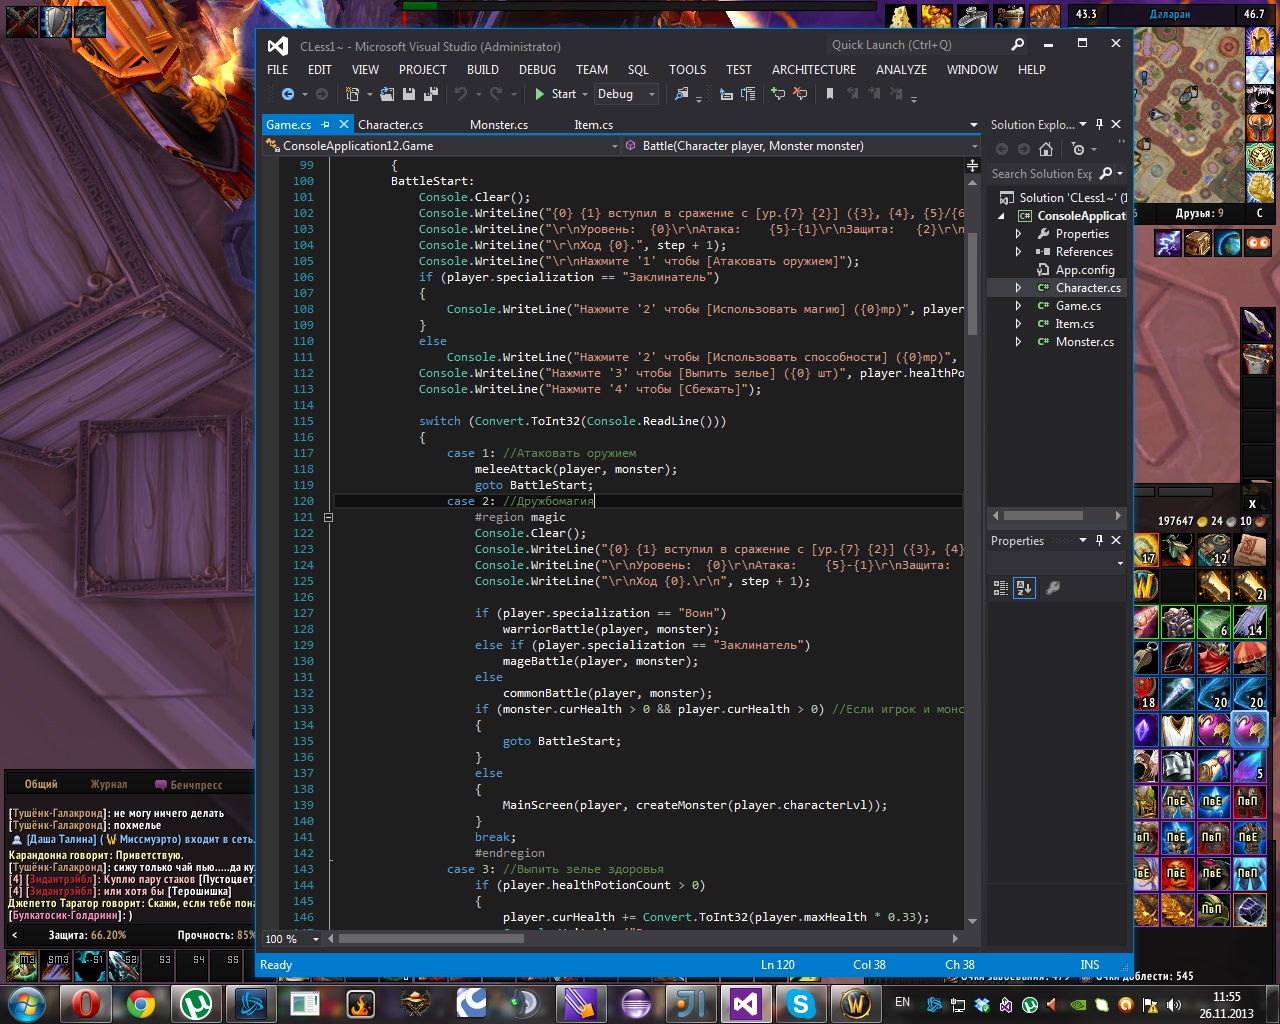Screen dimensions: 1280x1024
Task: Open the editor zoom level 100 % dropdown
Action: [x=292, y=939]
